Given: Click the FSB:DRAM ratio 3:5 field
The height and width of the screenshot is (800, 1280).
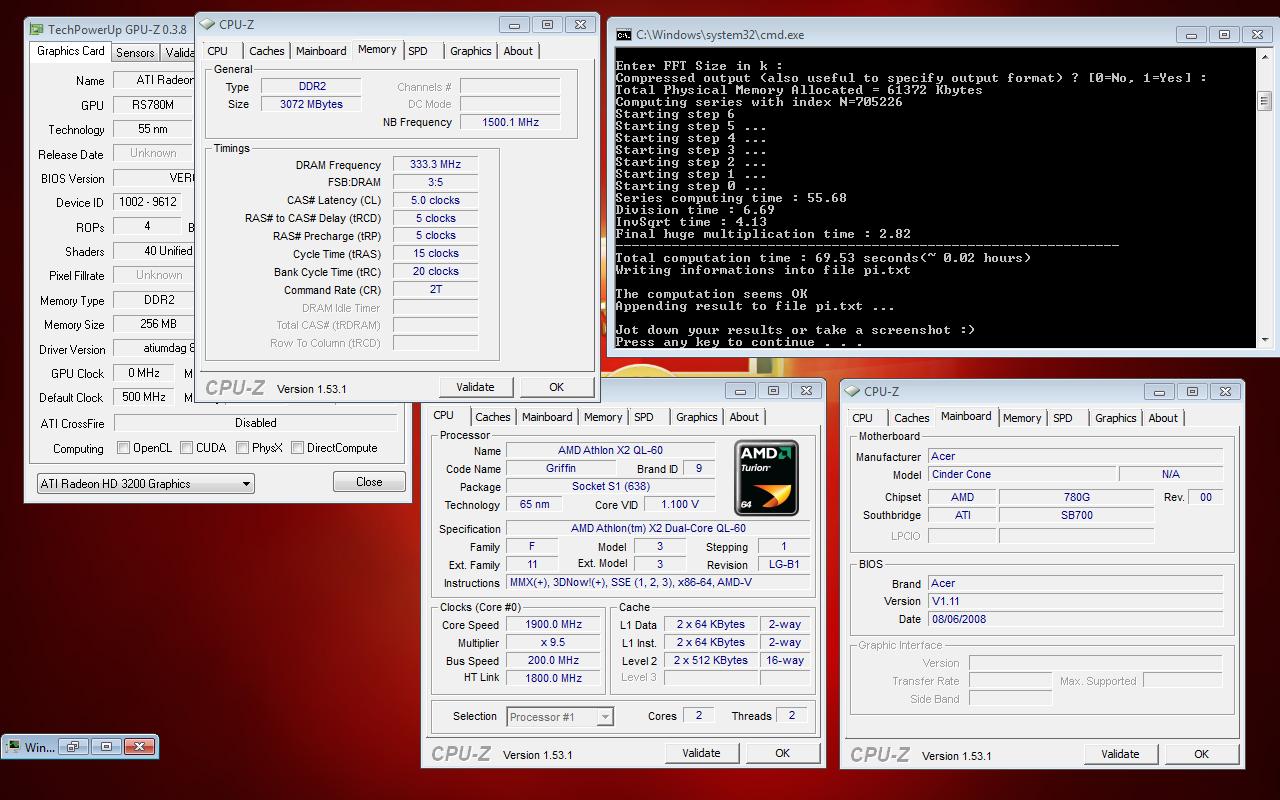Looking at the screenshot, I should (x=435, y=182).
